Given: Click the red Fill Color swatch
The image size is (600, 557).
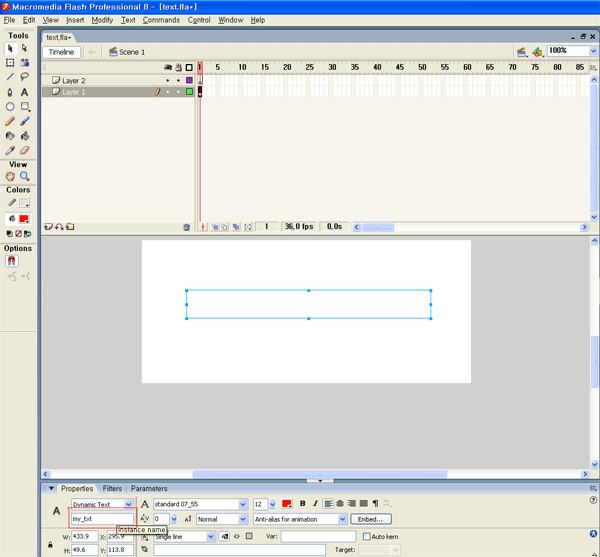Looking at the screenshot, I should [24, 219].
